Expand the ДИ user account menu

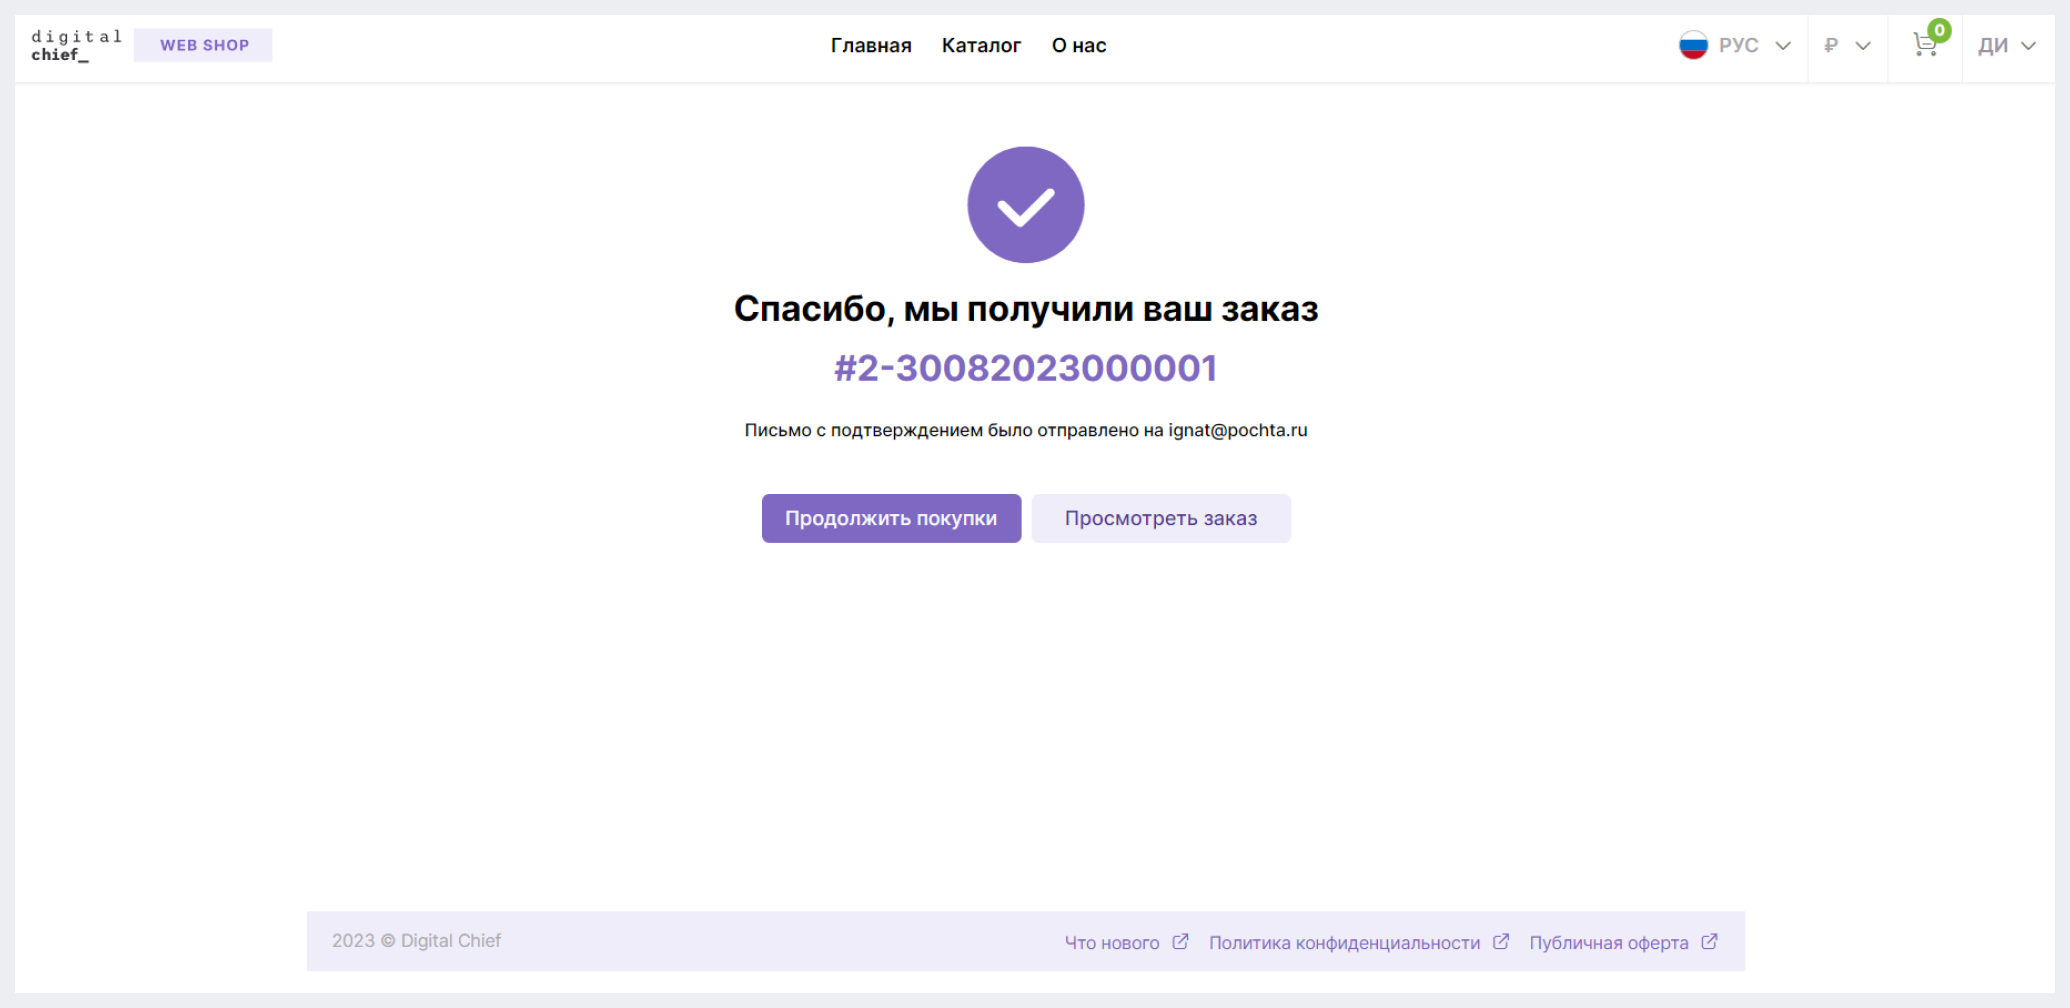(2007, 45)
